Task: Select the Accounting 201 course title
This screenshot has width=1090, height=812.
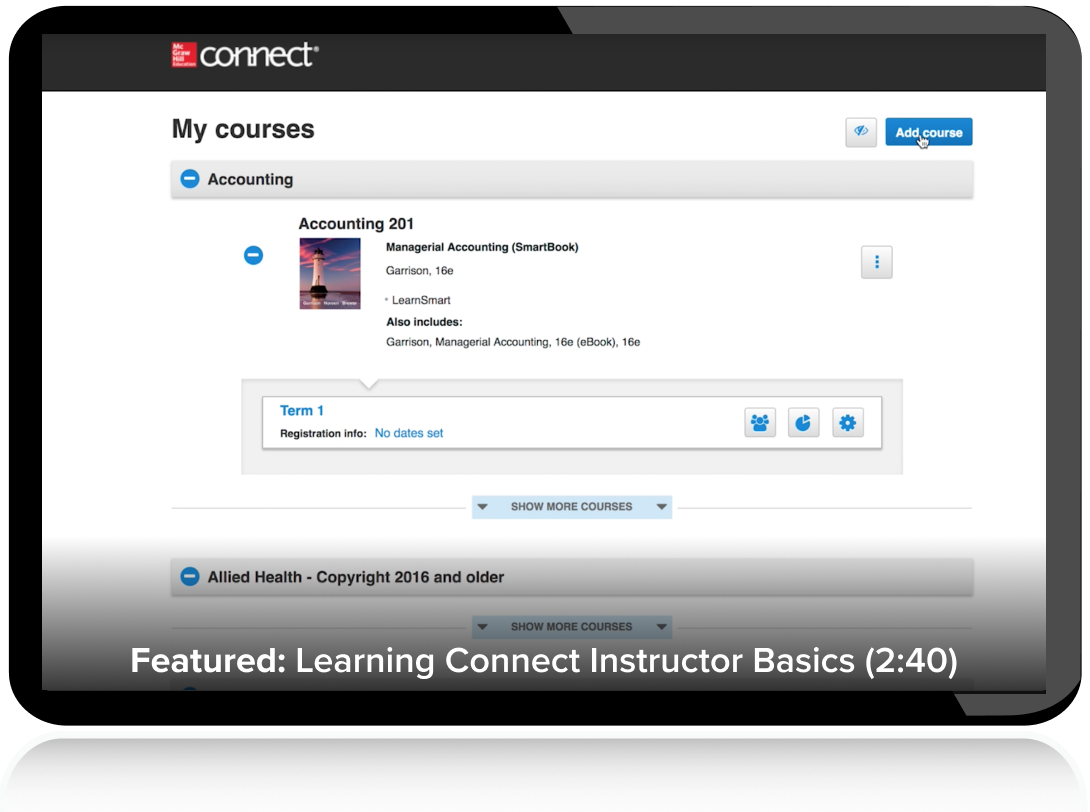Action: click(x=356, y=224)
